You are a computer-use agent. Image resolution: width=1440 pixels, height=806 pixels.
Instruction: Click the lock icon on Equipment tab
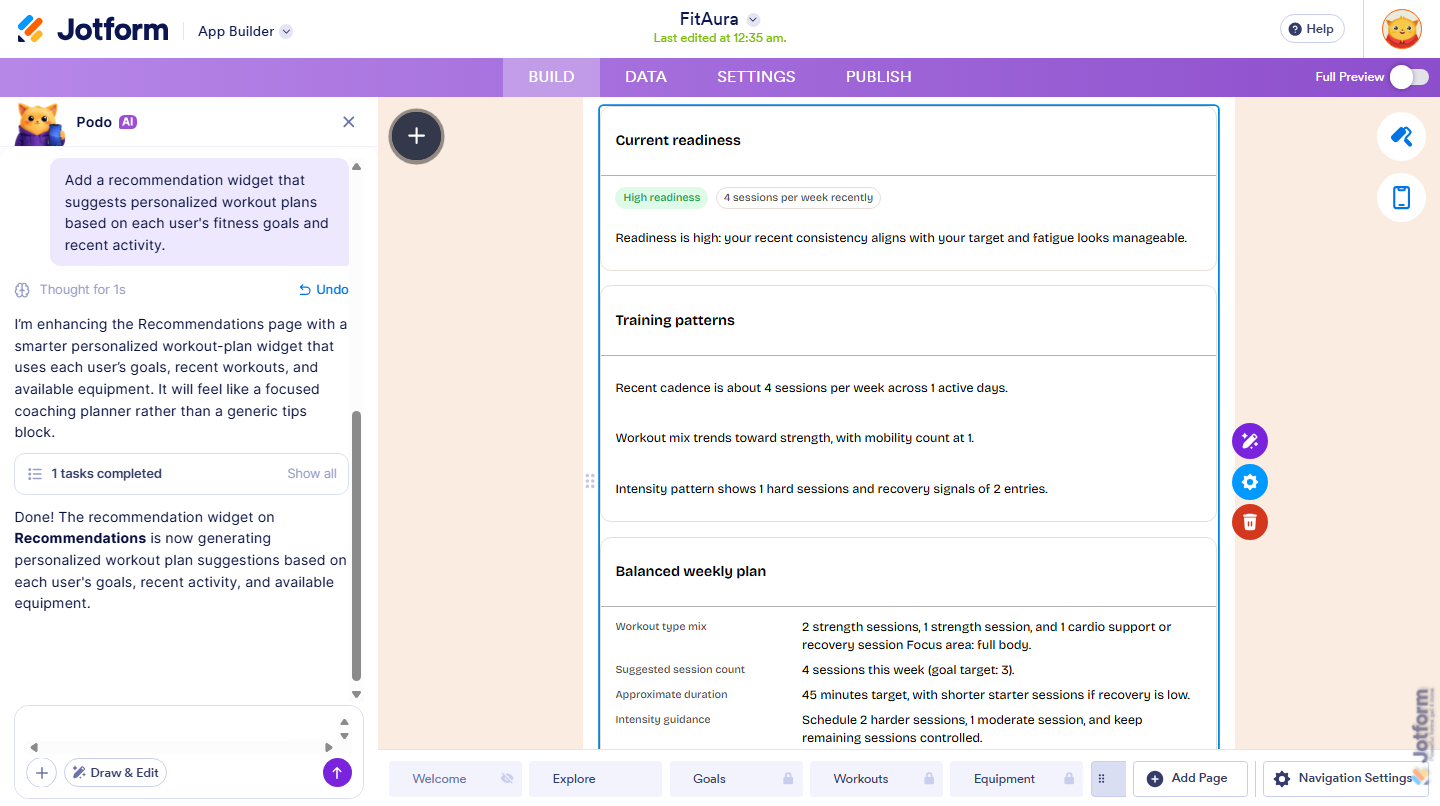(1069, 779)
